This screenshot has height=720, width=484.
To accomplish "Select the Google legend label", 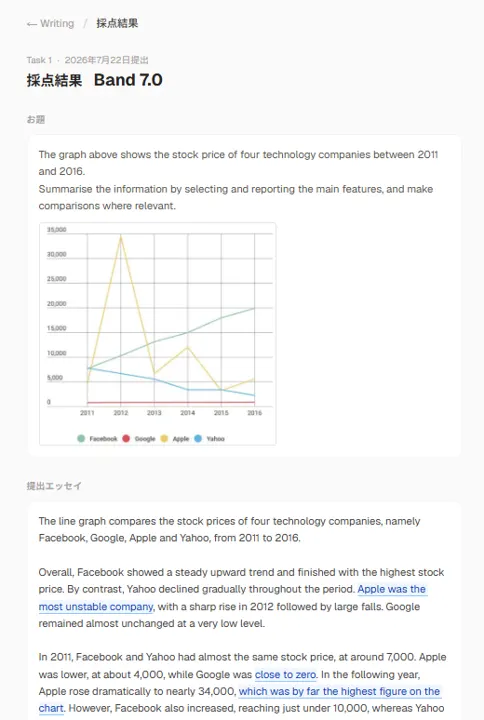I will pos(145,439).
